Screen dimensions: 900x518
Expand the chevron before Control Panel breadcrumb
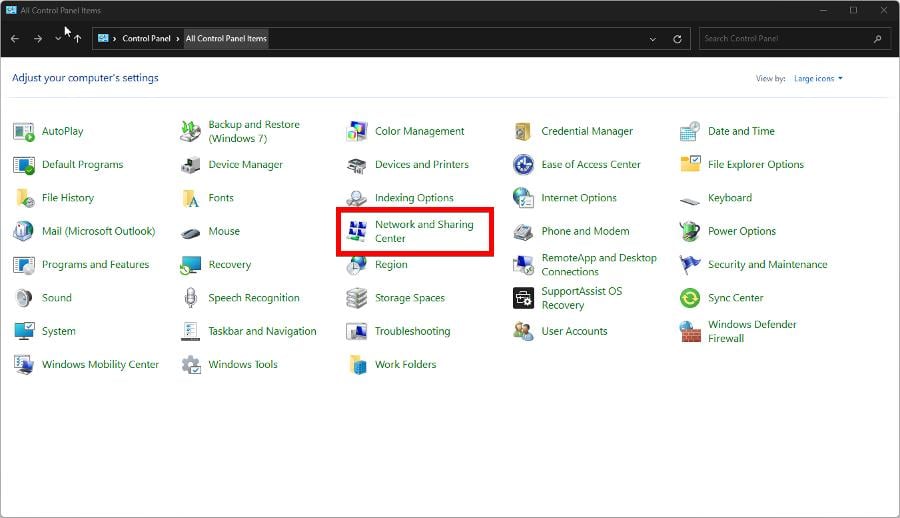tap(115, 38)
